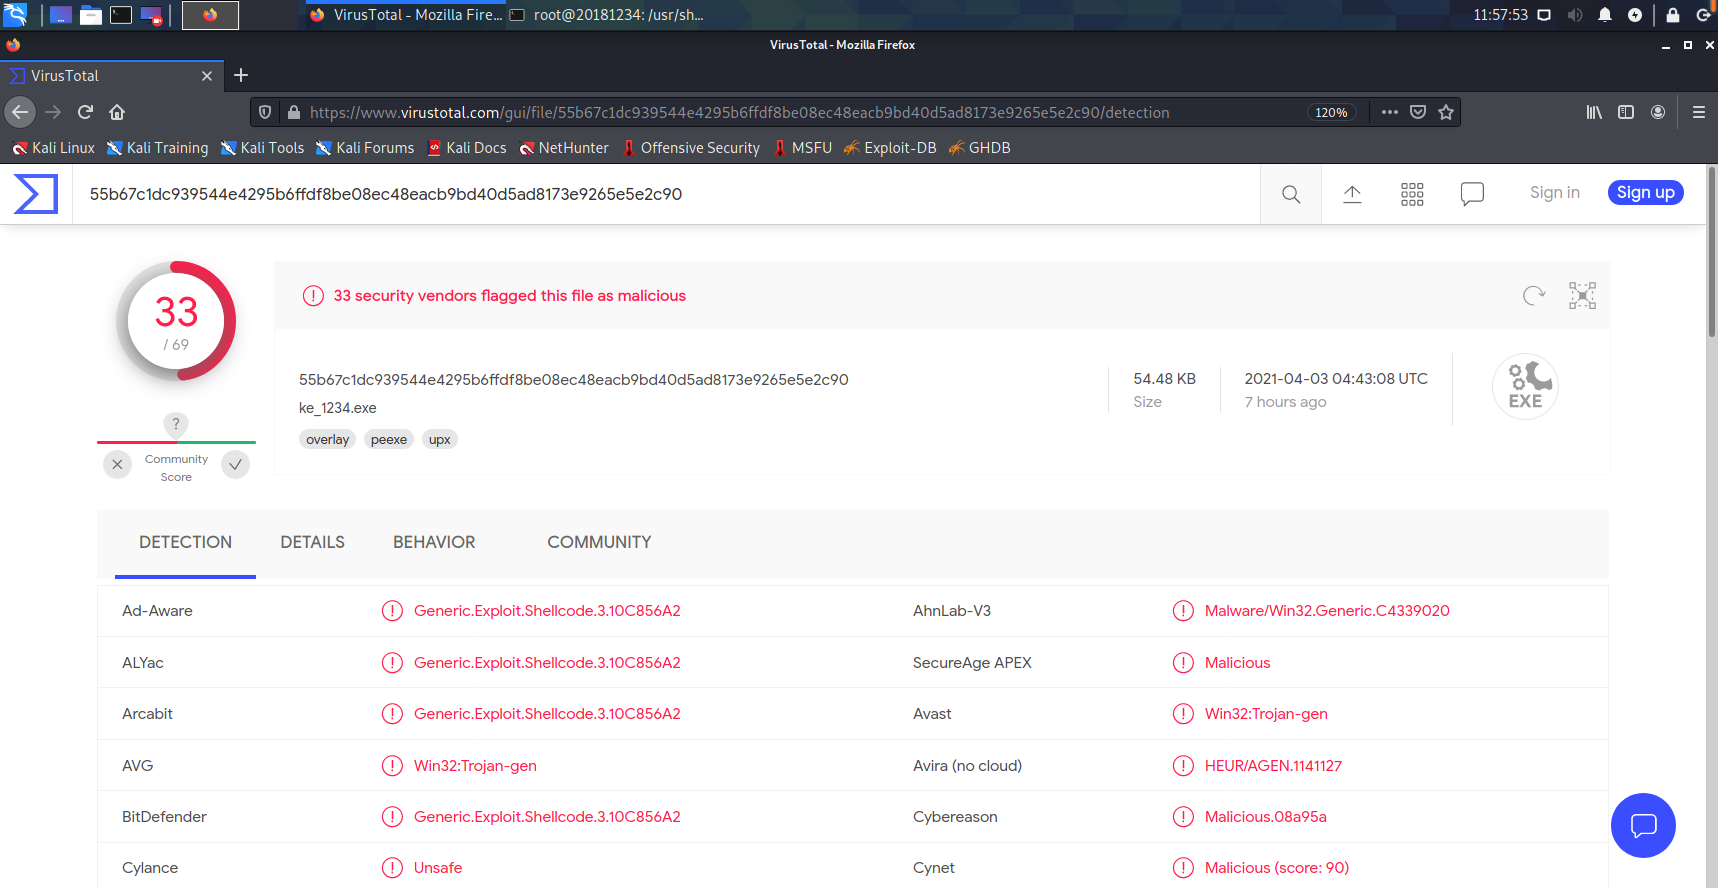The height and width of the screenshot is (888, 1718).
Task: Click the HEUR/AGEN.1141127 Avira result
Action: [1273, 766]
